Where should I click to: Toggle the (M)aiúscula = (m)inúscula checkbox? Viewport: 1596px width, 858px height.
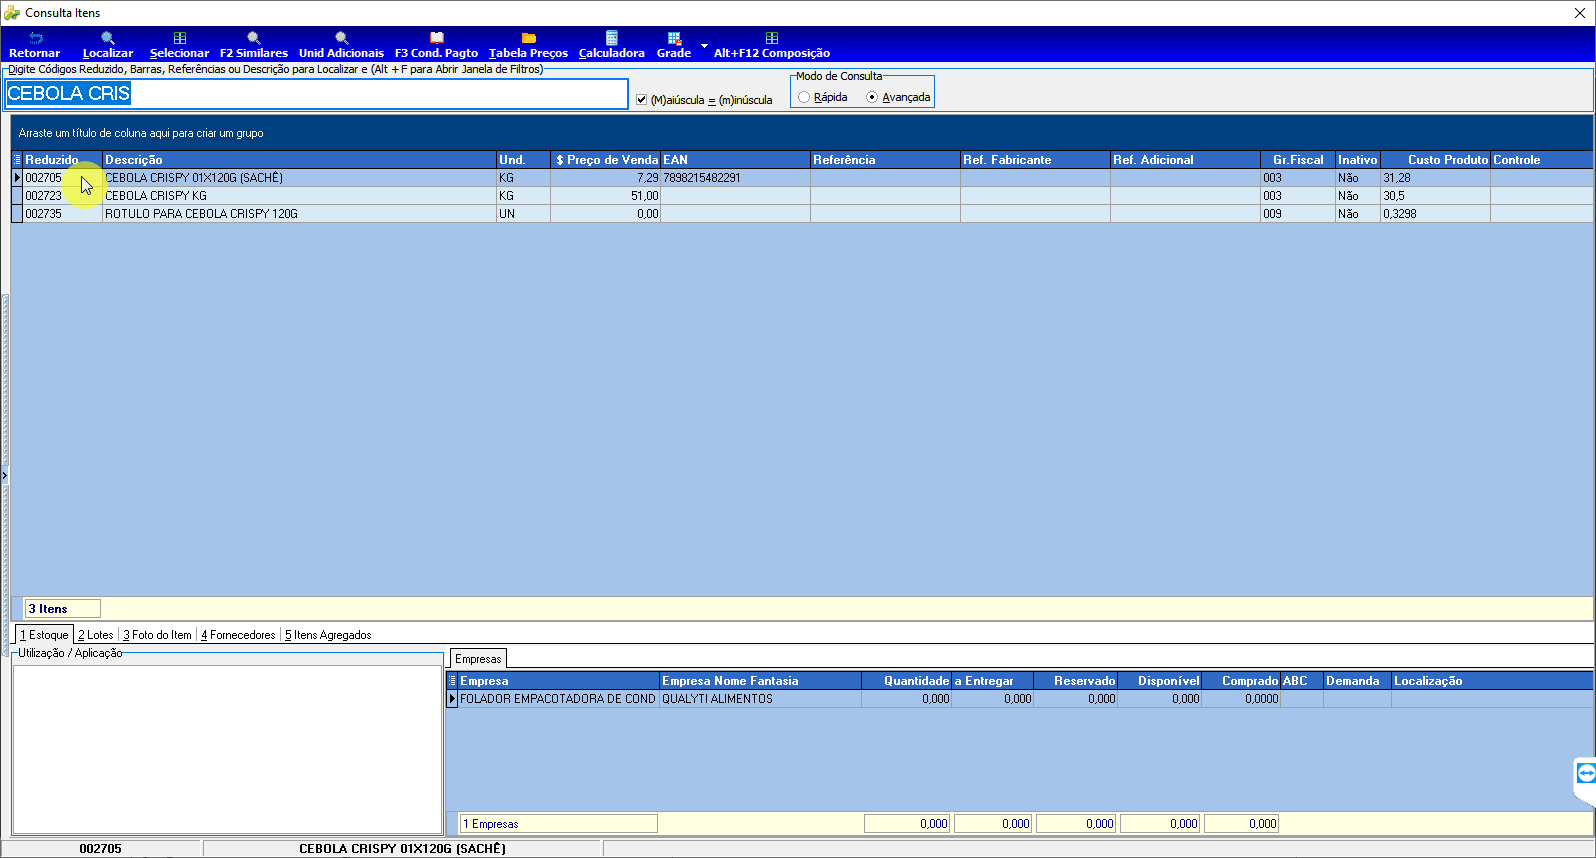click(641, 99)
